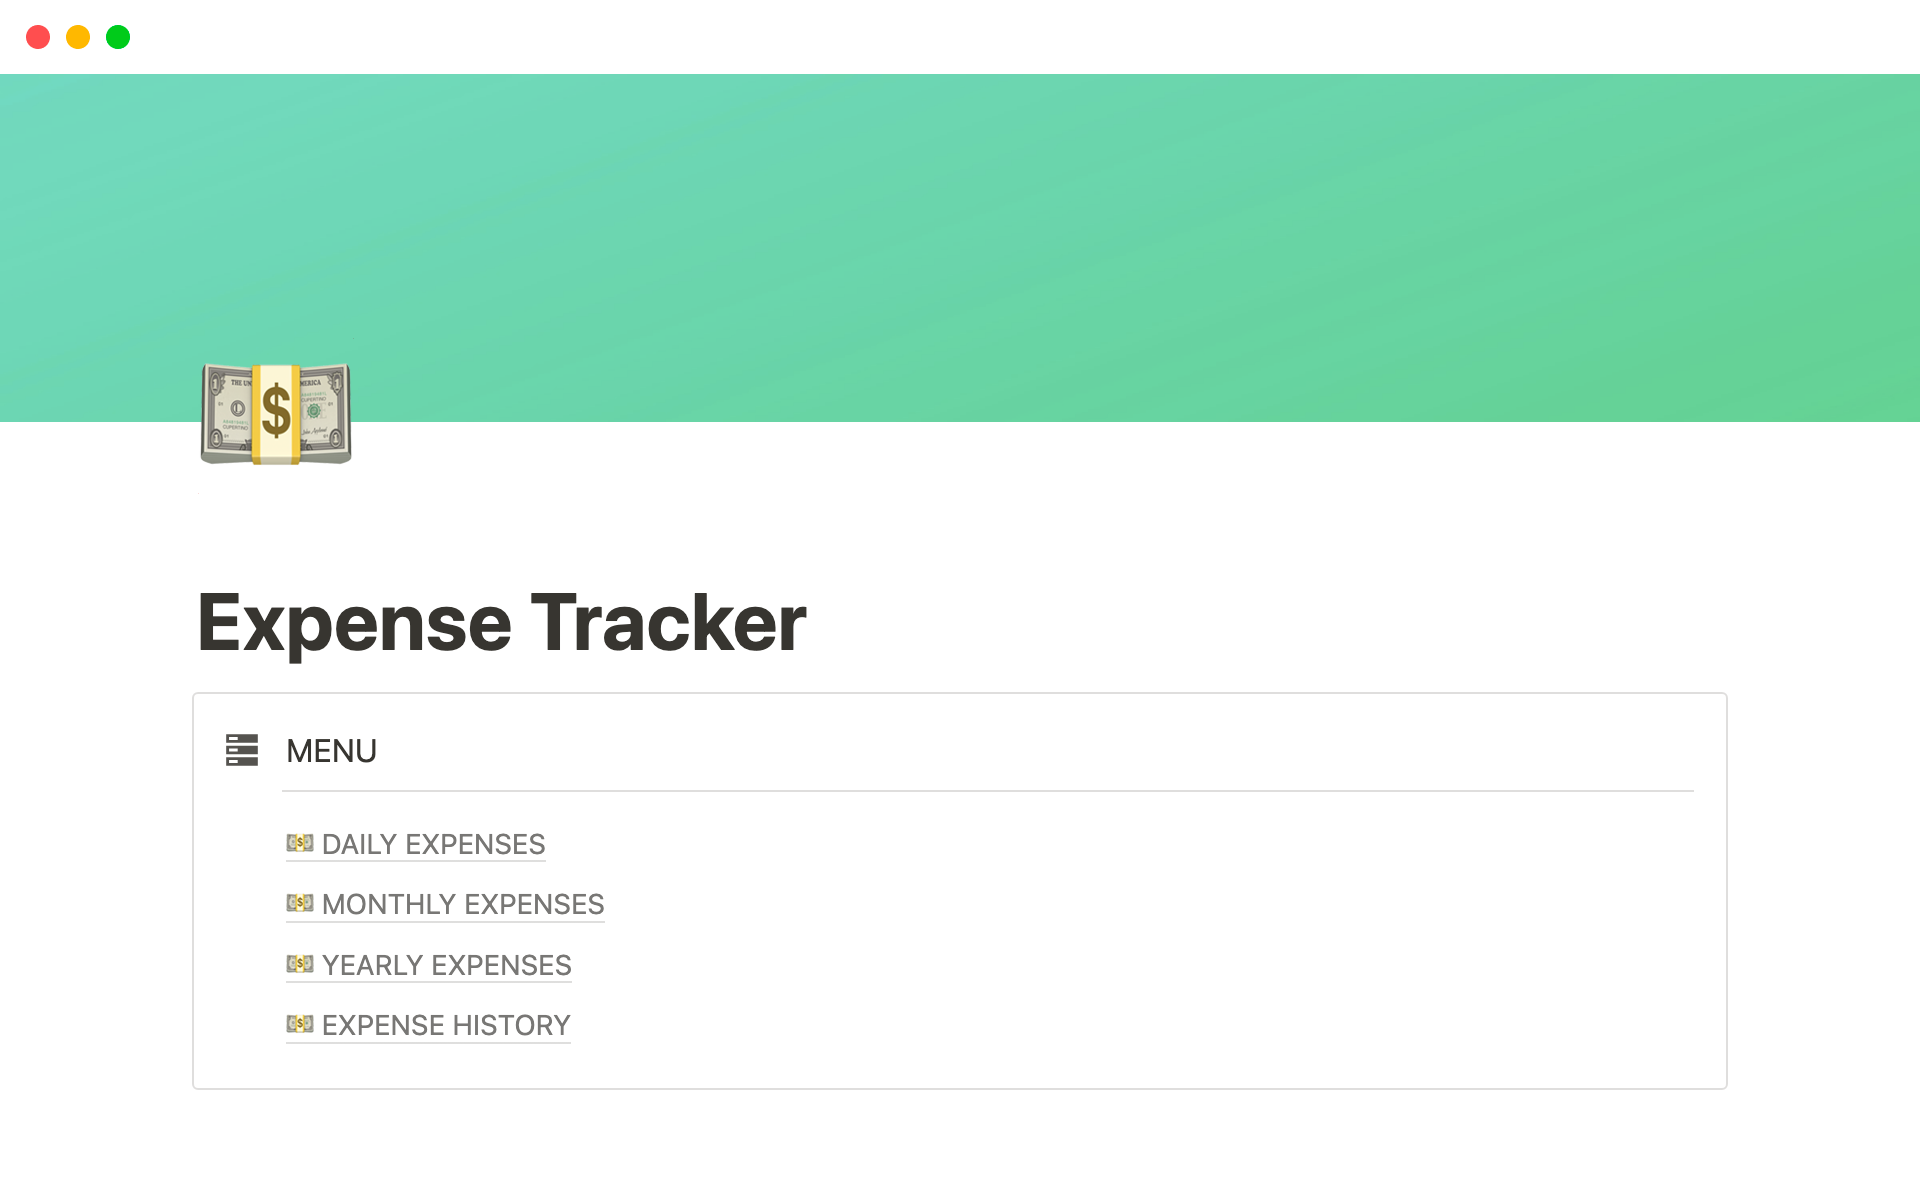Click the money icon before MONTHLY EXPENSES
The width and height of the screenshot is (1920, 1200).
point(300,903)
